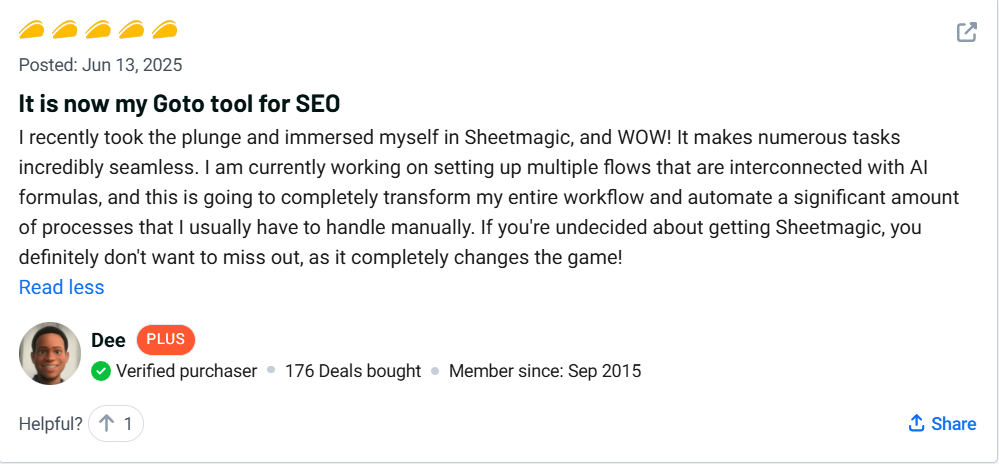Click the review title about SEO
The height and width of the screenshot is (464, 999).
tap(180, 103)
